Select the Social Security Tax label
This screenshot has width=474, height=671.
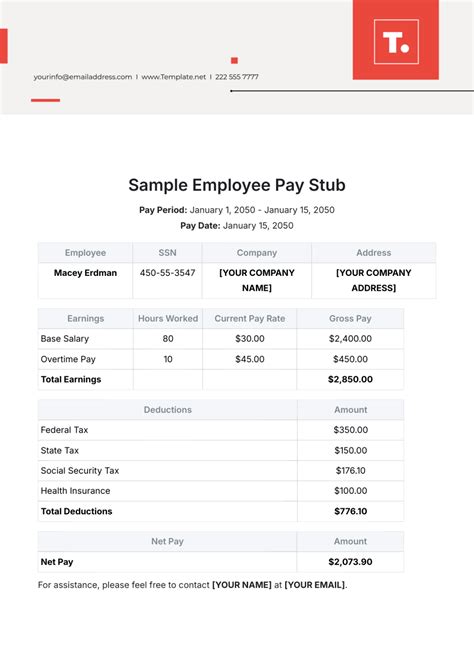[x=80, y=471]
